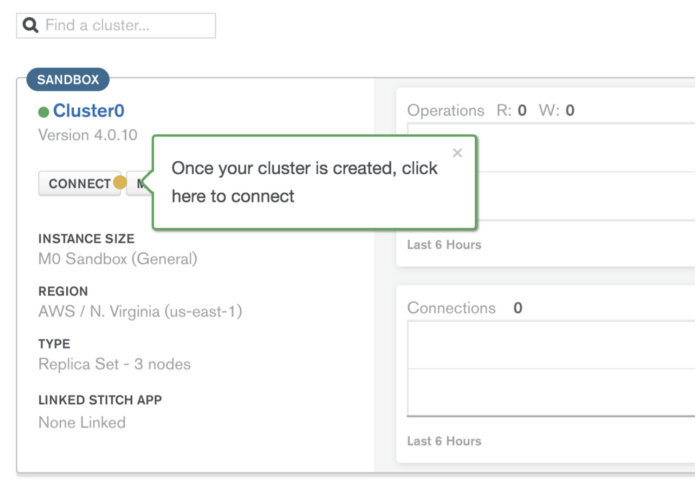
Task: Dismiss the connect tooltip with the X
Action: 457,153
